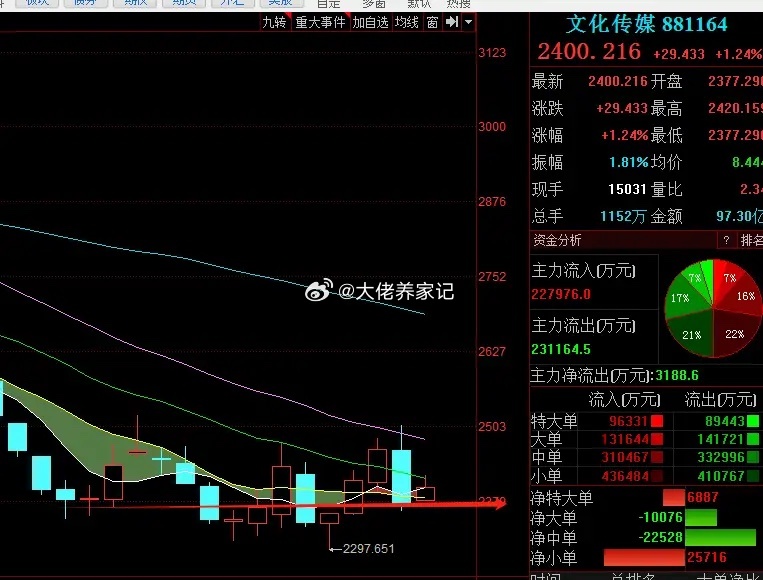This screenshot has height=580, width=763.
Task: Click the 流出(万元) column header
Action: (x=721, y=399)
